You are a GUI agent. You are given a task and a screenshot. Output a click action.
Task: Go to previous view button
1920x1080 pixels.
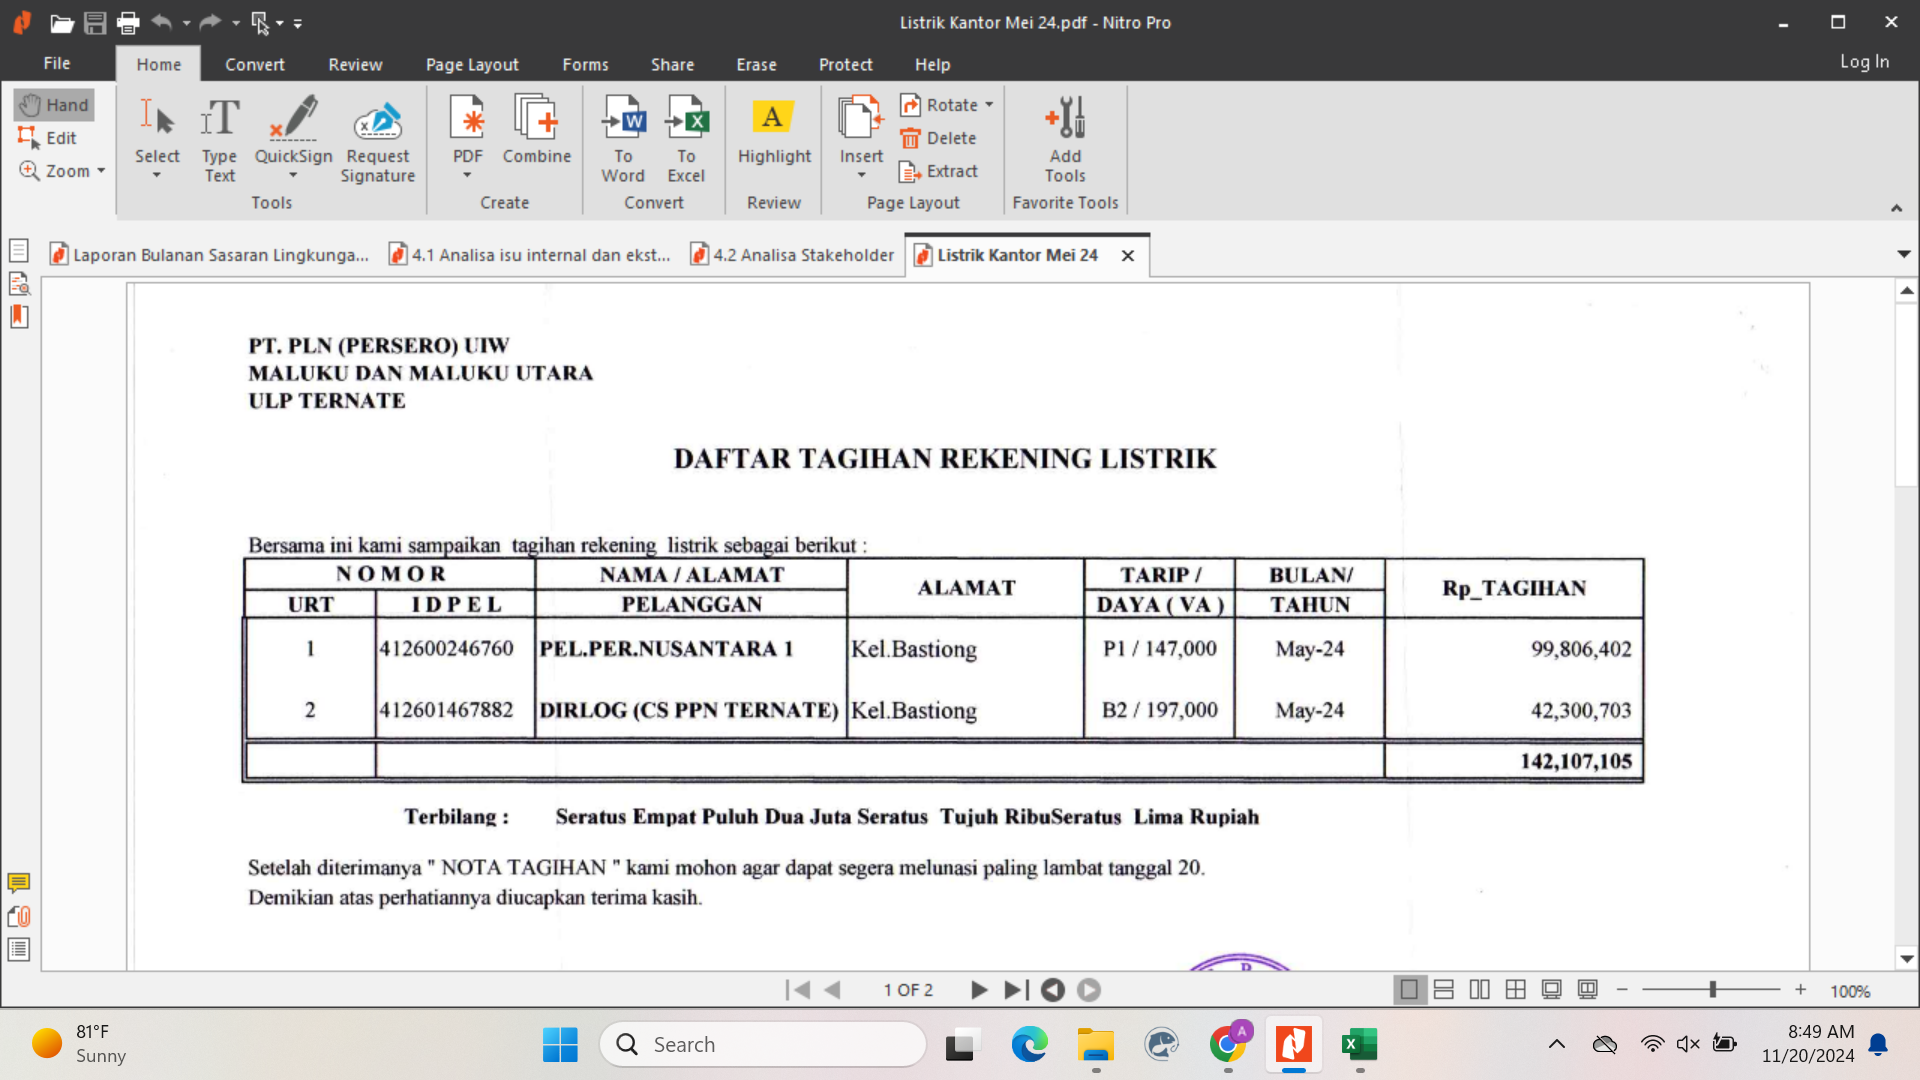coord(1053,990)
